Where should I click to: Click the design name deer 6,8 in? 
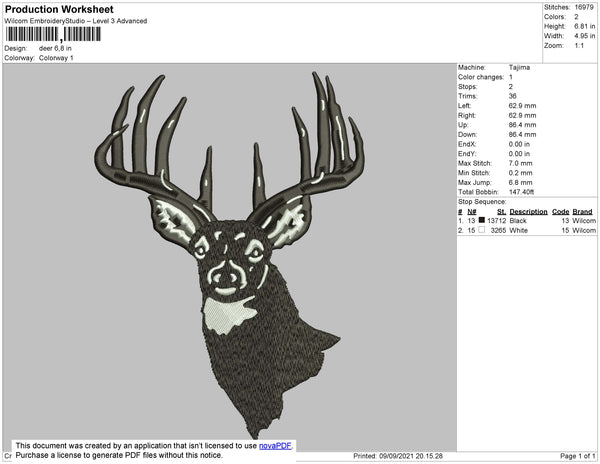point(55,48)
